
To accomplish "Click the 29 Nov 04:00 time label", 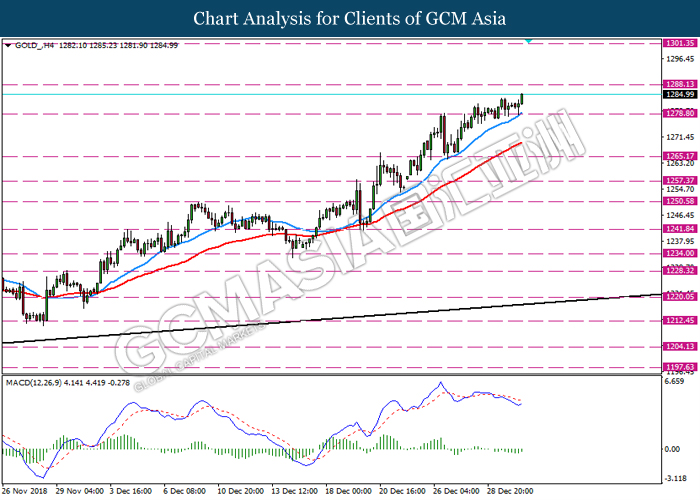I will [79, 491].
